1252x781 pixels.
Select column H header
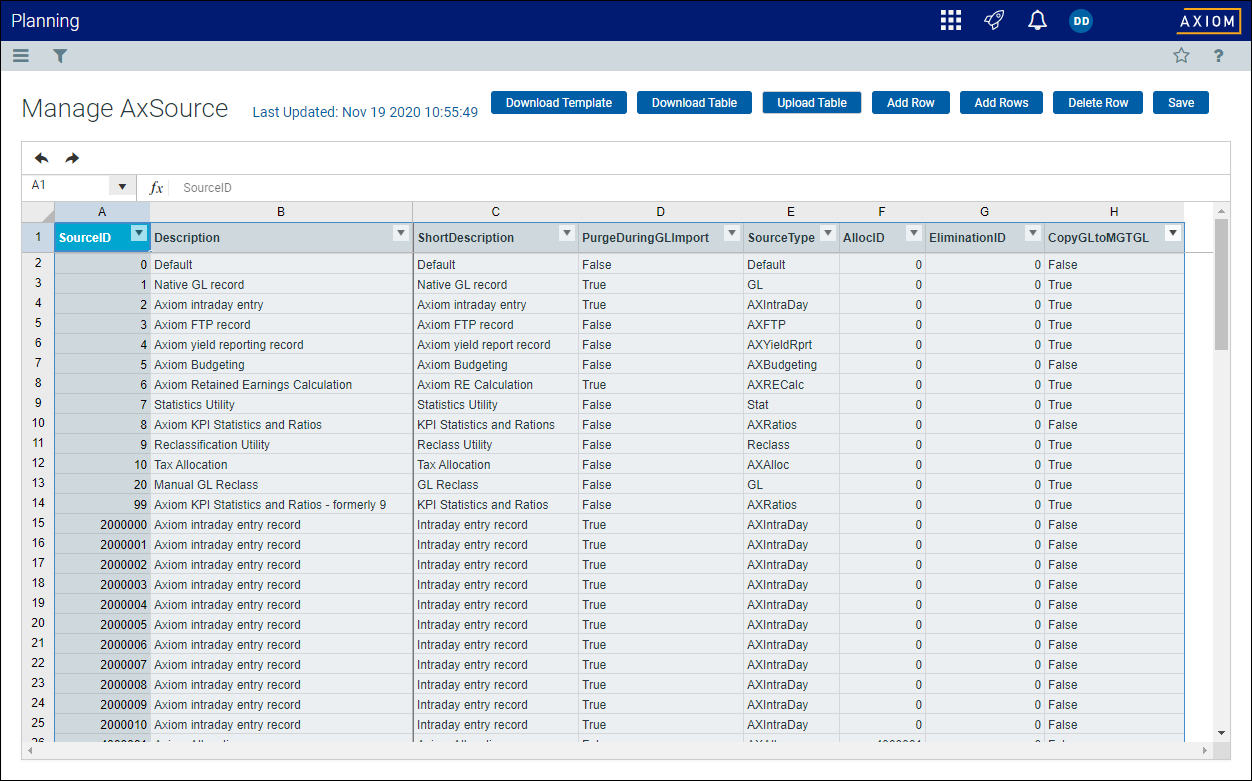pyautogui.click(x=1114, y=212)
